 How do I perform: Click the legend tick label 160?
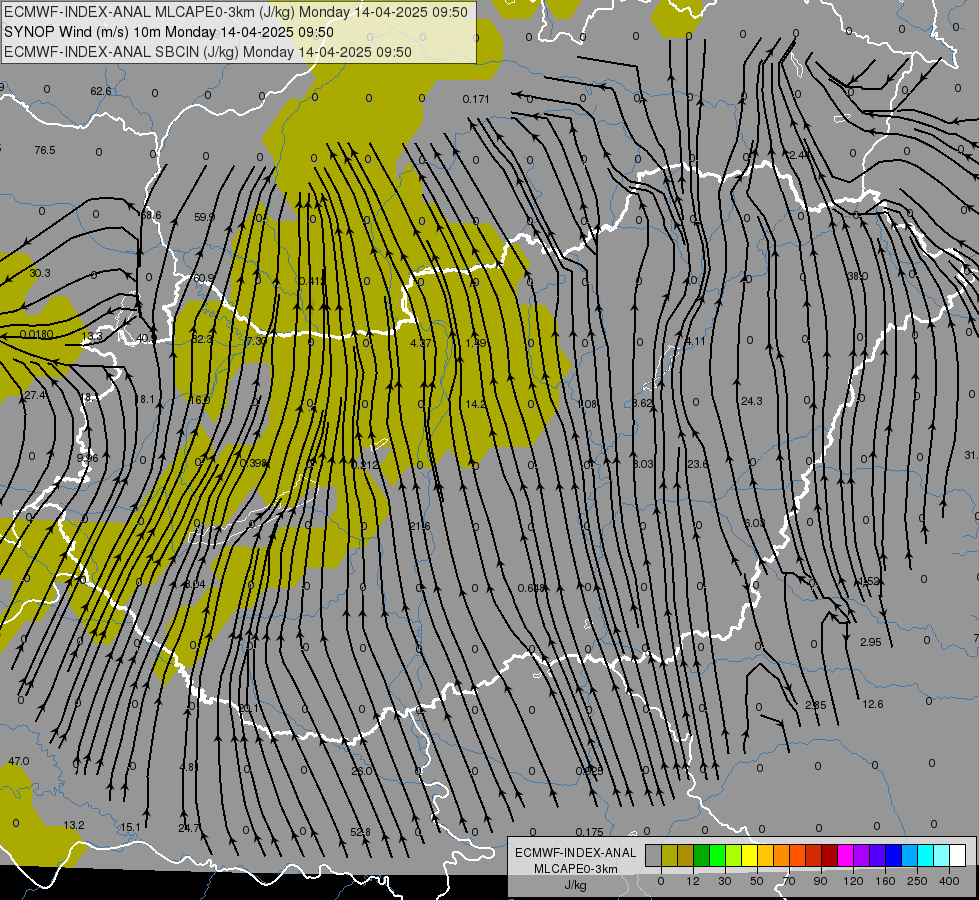click(885, 881)
